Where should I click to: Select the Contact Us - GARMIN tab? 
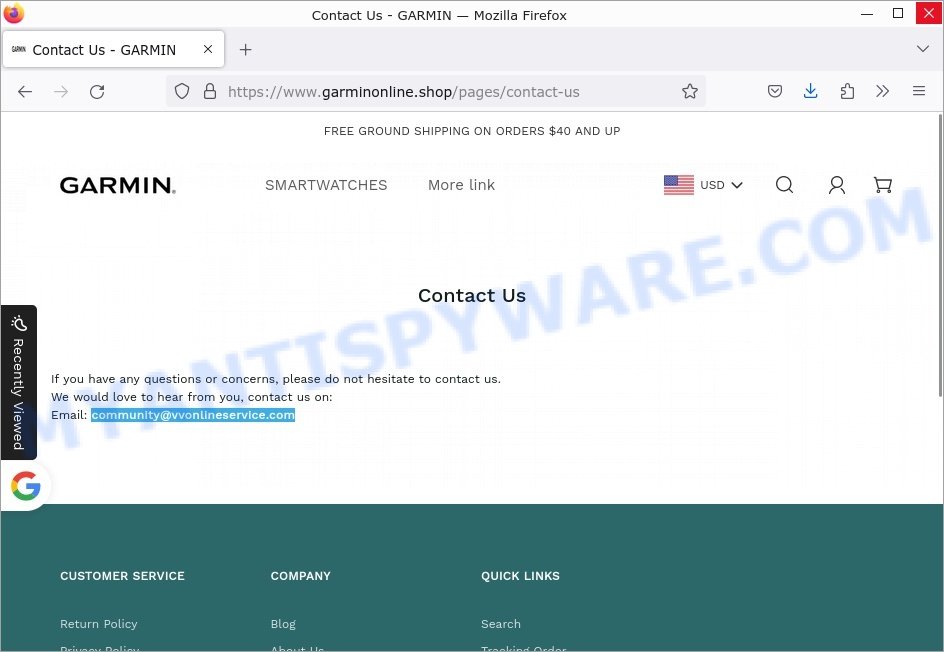(x=113, y=49)
